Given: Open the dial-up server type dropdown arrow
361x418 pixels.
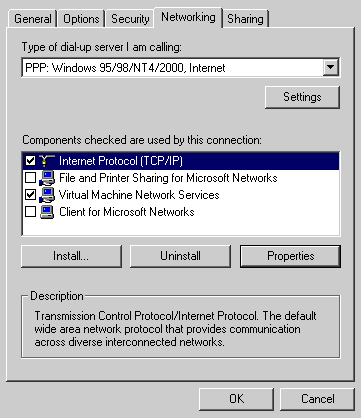Looking at the screenshot, I should pyautogui.click(x=331, y=67).
